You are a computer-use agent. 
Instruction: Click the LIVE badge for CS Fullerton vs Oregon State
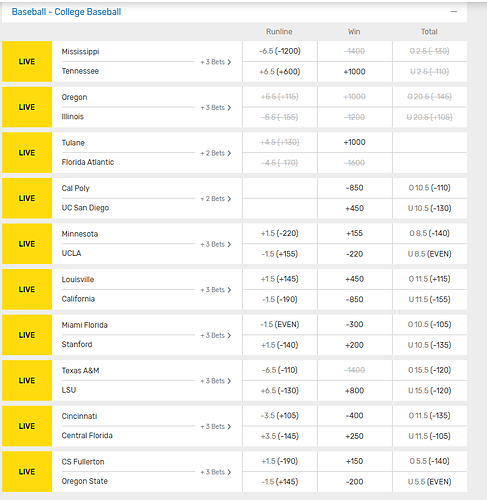27,472
